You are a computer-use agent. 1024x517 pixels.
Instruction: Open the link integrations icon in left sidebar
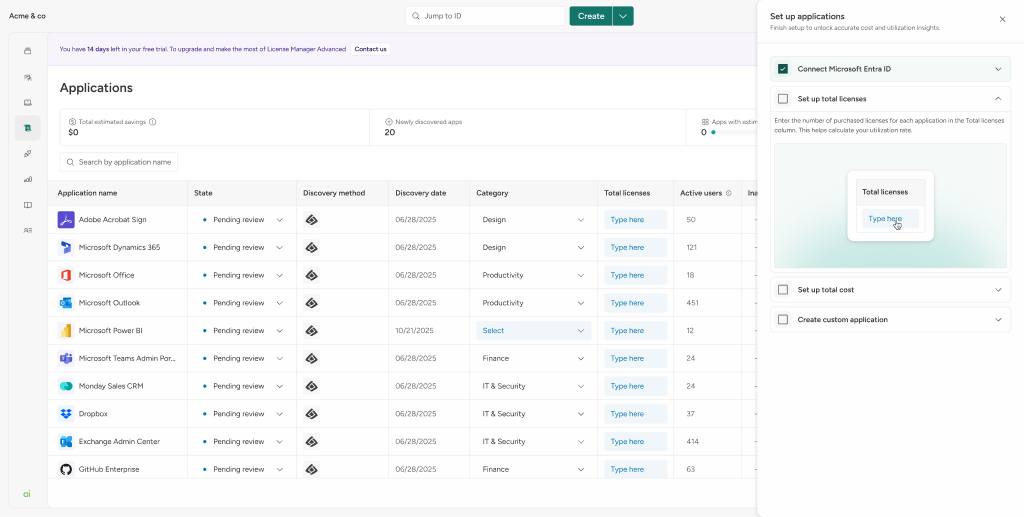(x=27, y=153)
